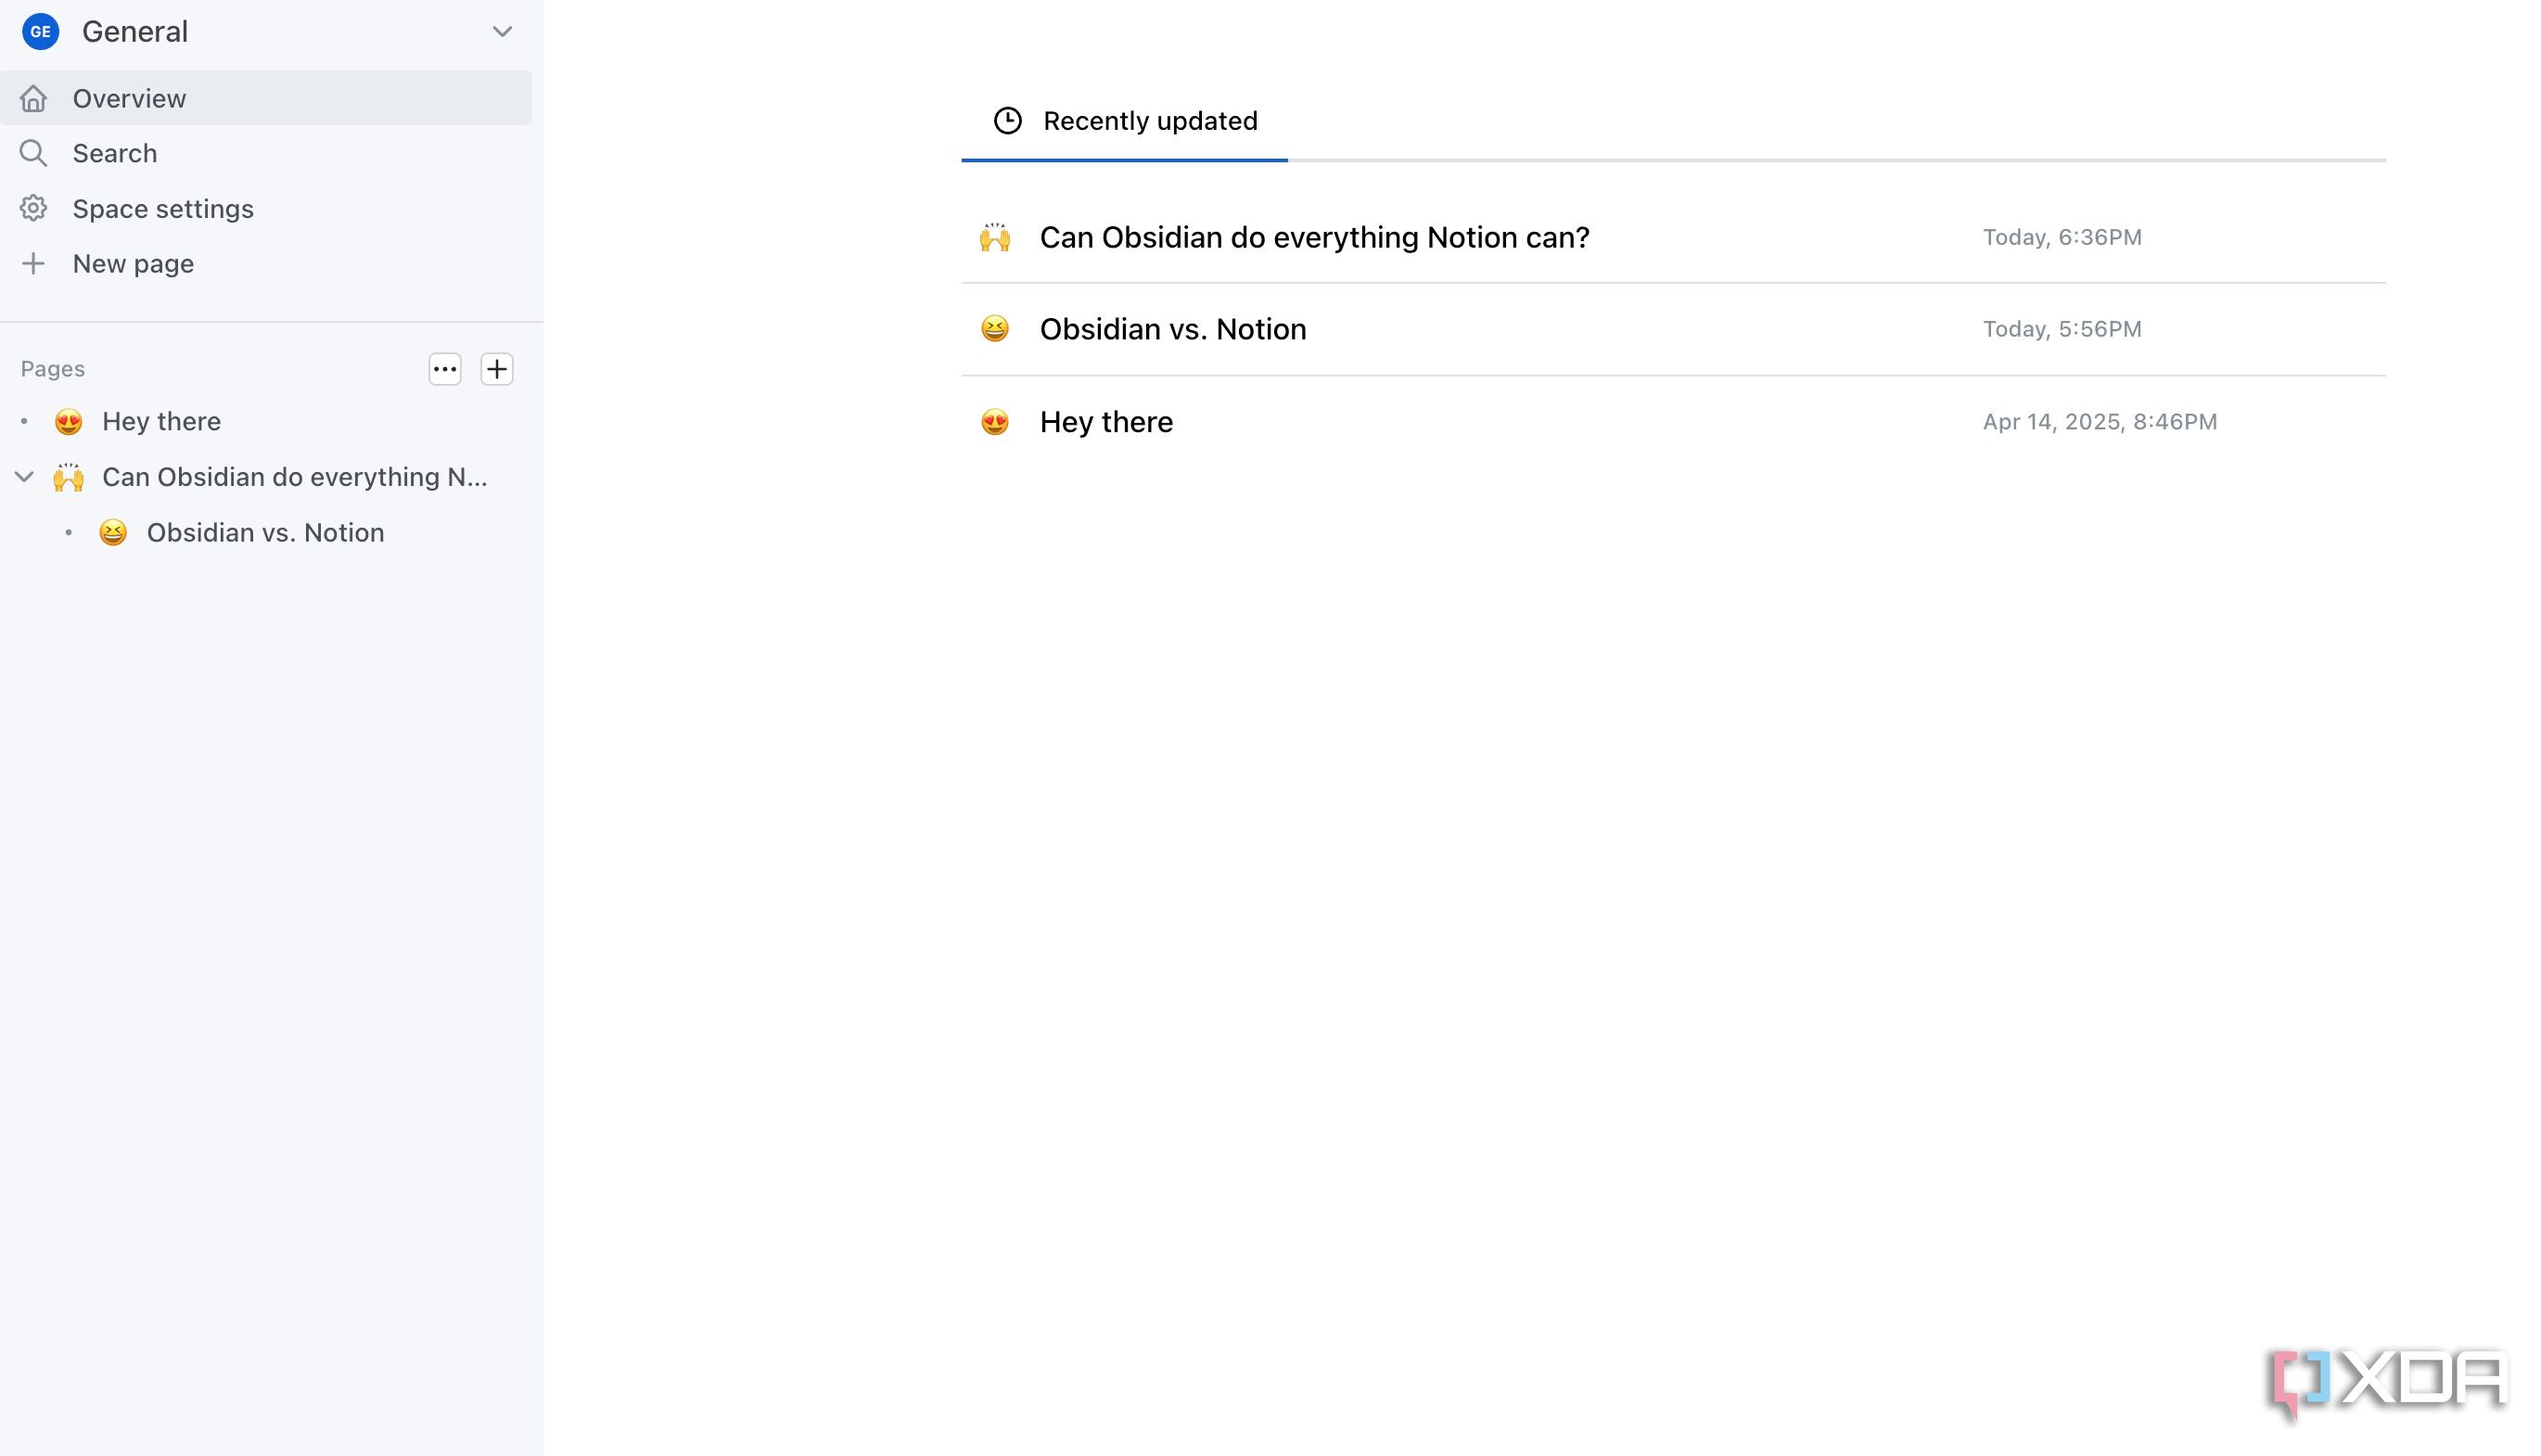Open the General space dropdown chevron
This screenshot has height=1456, width=2541.
click(x=502, y=31)
